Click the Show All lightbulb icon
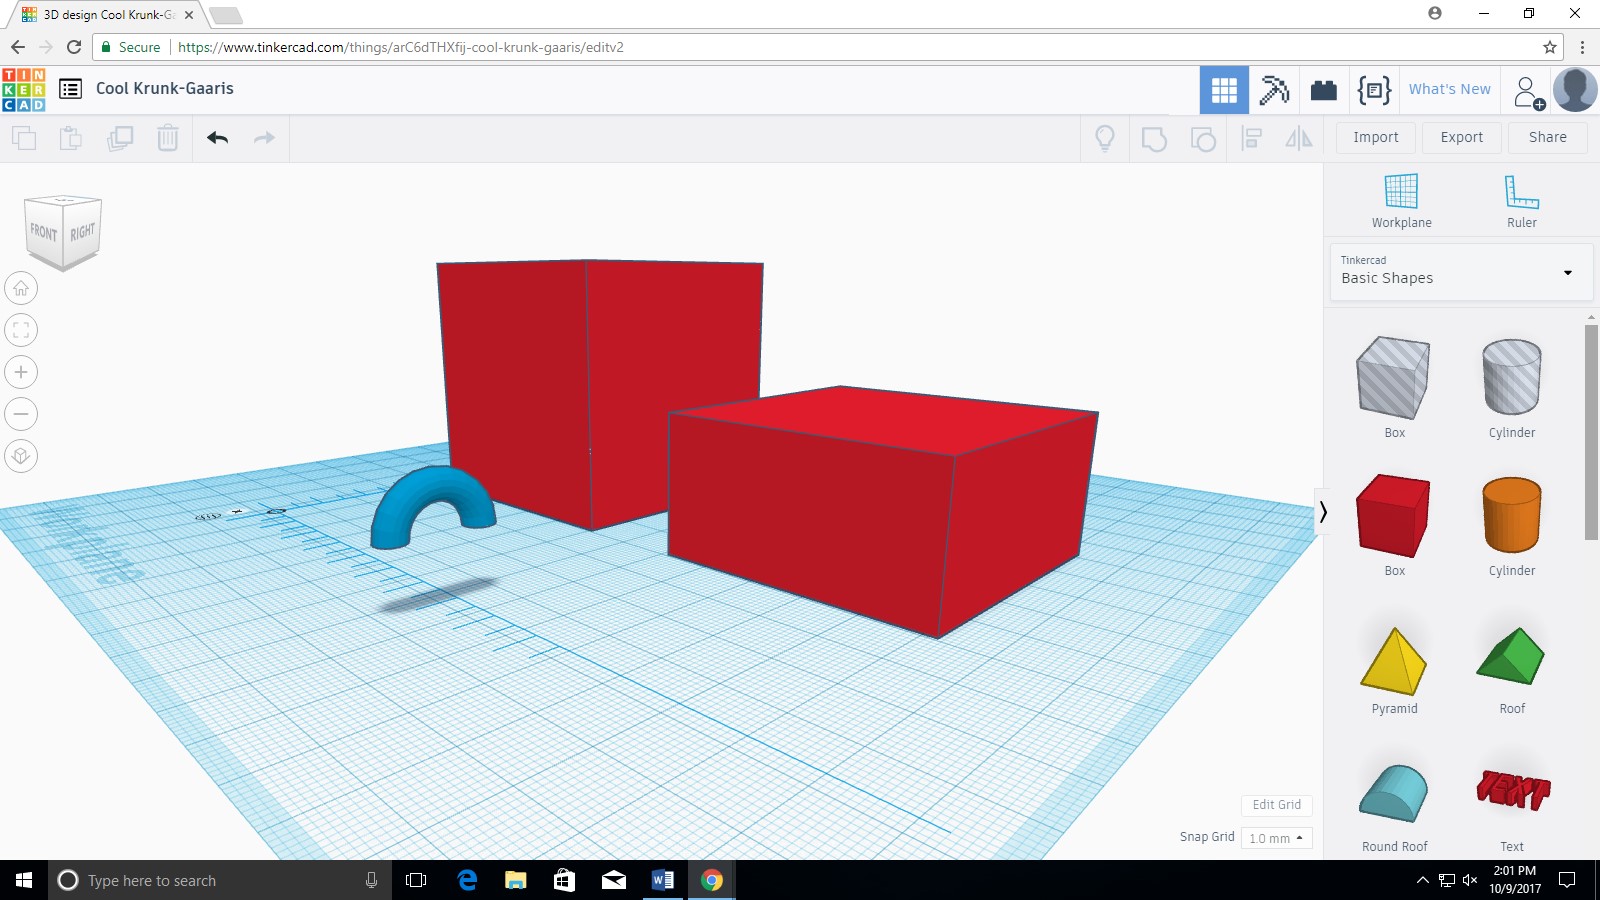This screenshot has height=900, width=1600. [x=1105, y=138]
